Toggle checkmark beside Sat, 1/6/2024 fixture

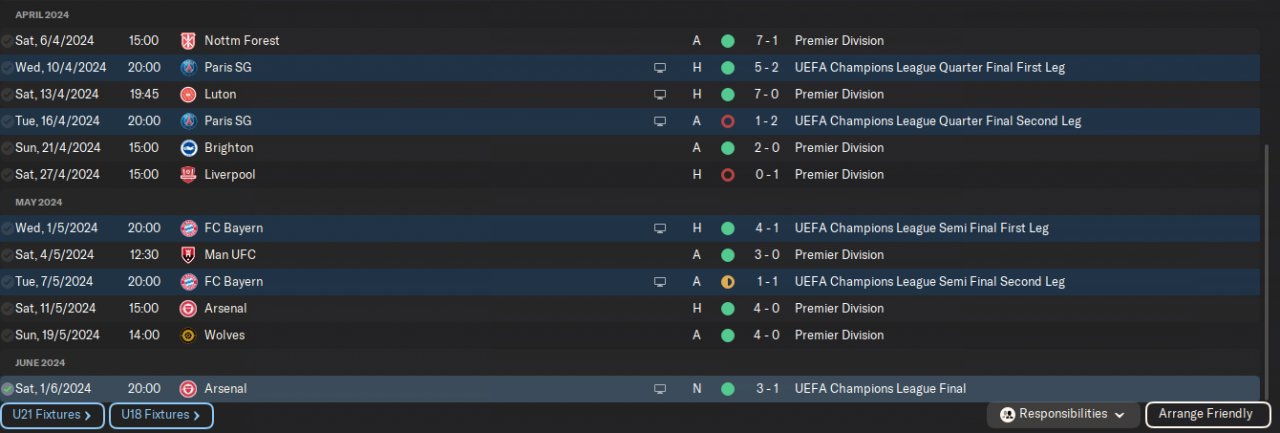point(7,389)
